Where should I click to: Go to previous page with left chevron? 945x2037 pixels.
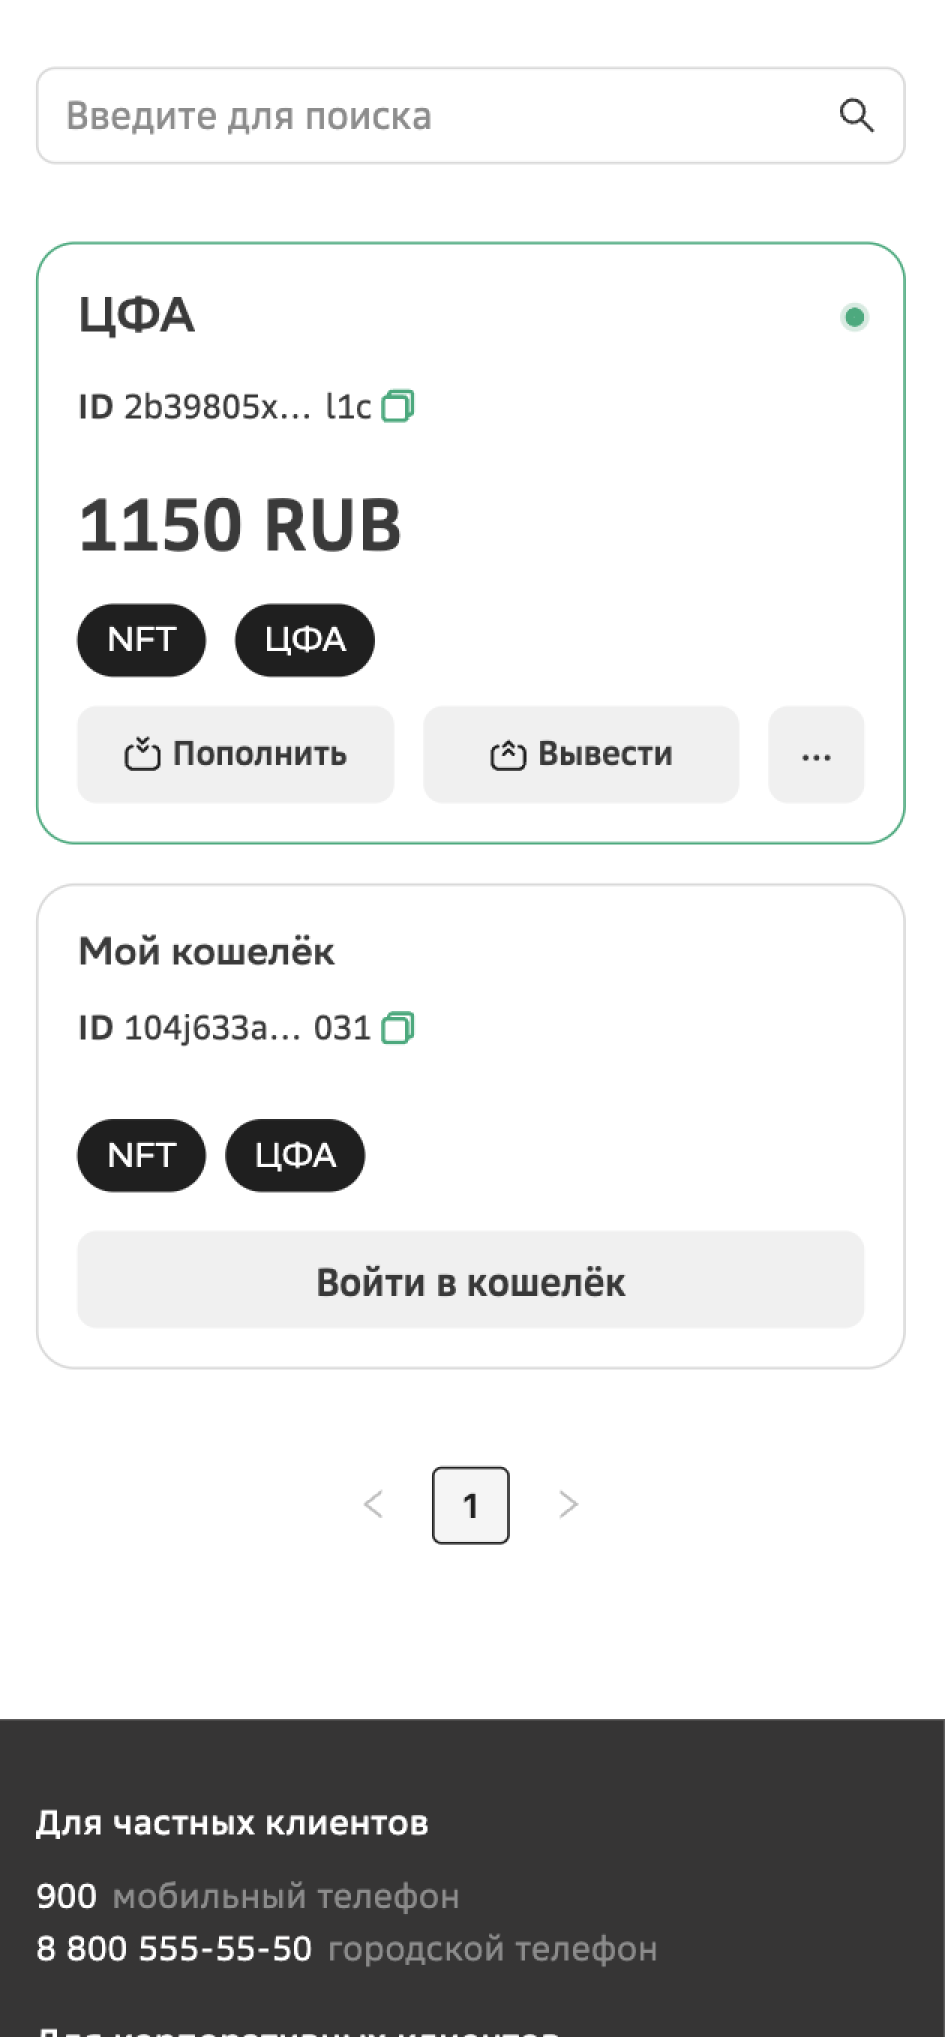coord(374,1504)
